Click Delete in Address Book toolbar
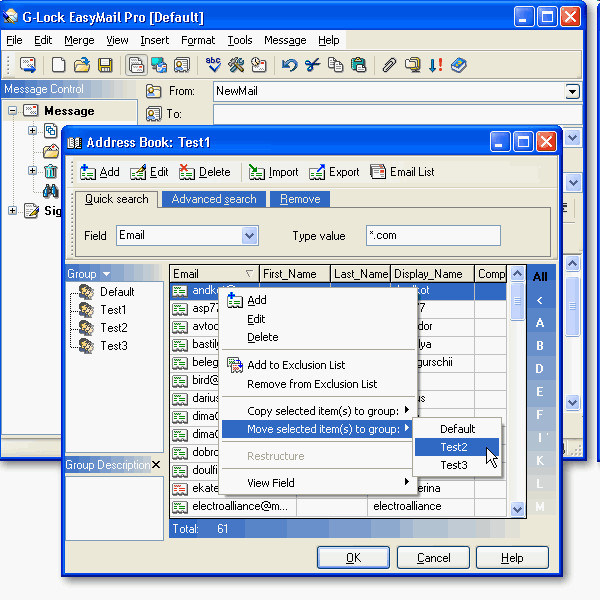 click(x=205, y=172)
